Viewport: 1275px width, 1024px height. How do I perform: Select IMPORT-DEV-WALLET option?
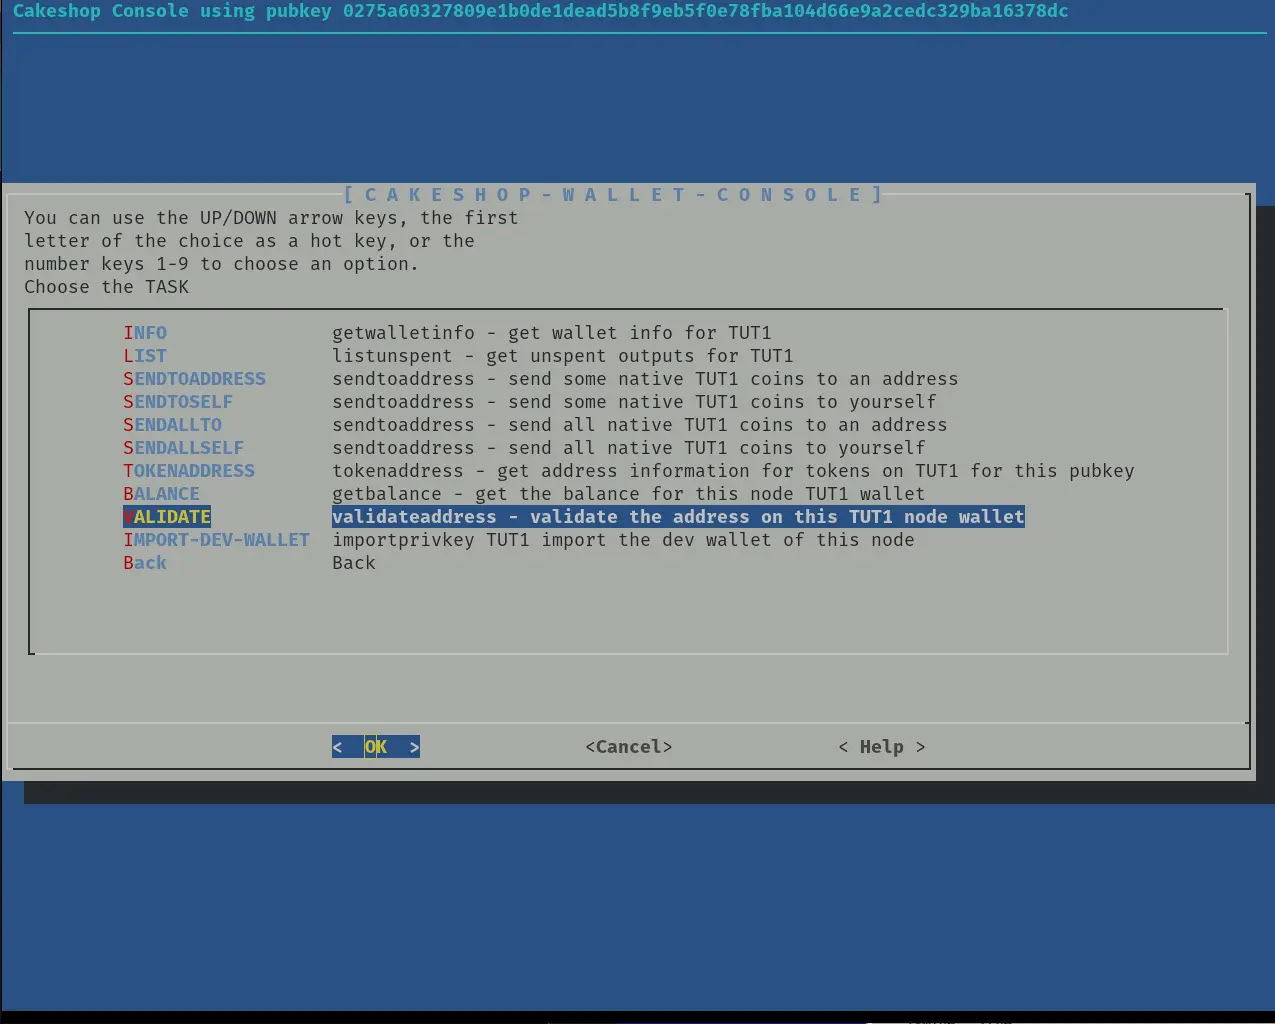coord(216,540)
